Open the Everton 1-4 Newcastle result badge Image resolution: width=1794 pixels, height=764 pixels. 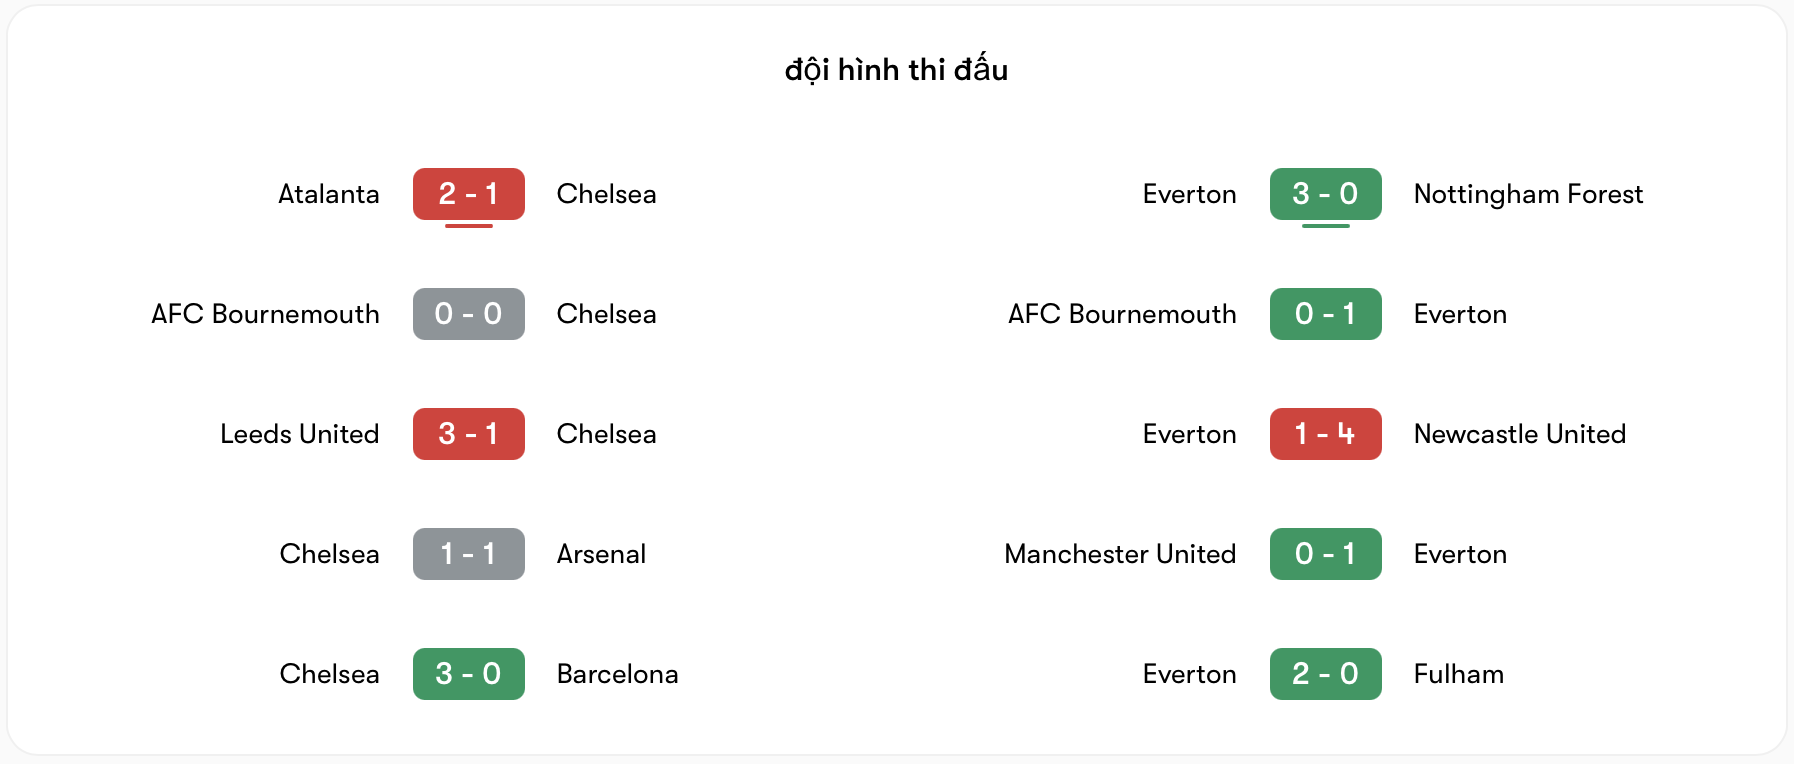click(x=1325, y=434)
